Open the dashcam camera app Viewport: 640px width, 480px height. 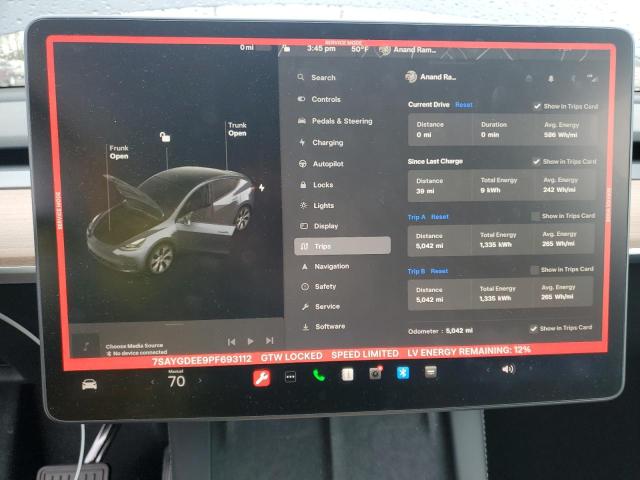(376, 373)
